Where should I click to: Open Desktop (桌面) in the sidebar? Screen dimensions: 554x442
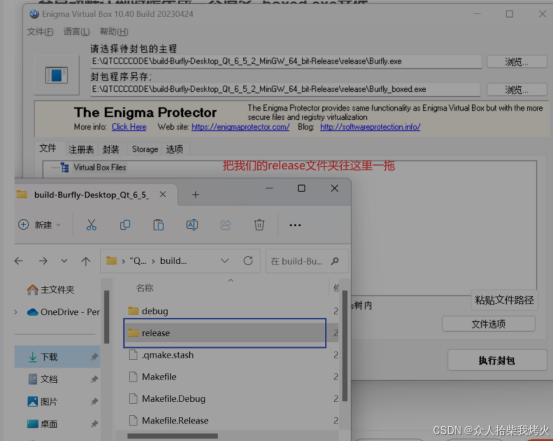click(43, 424)
